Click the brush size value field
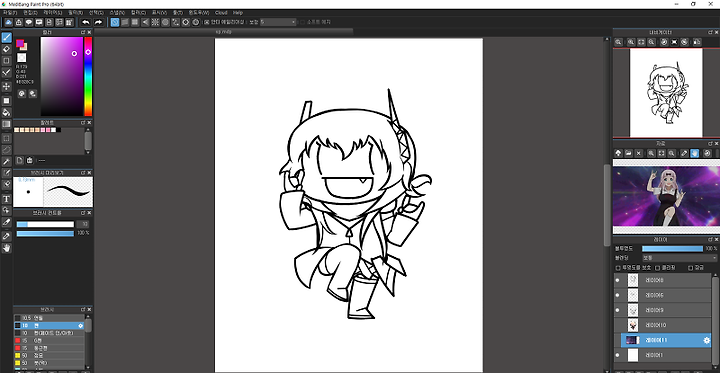The height and width of the screenshot is (373, 720). click(83, 224)
